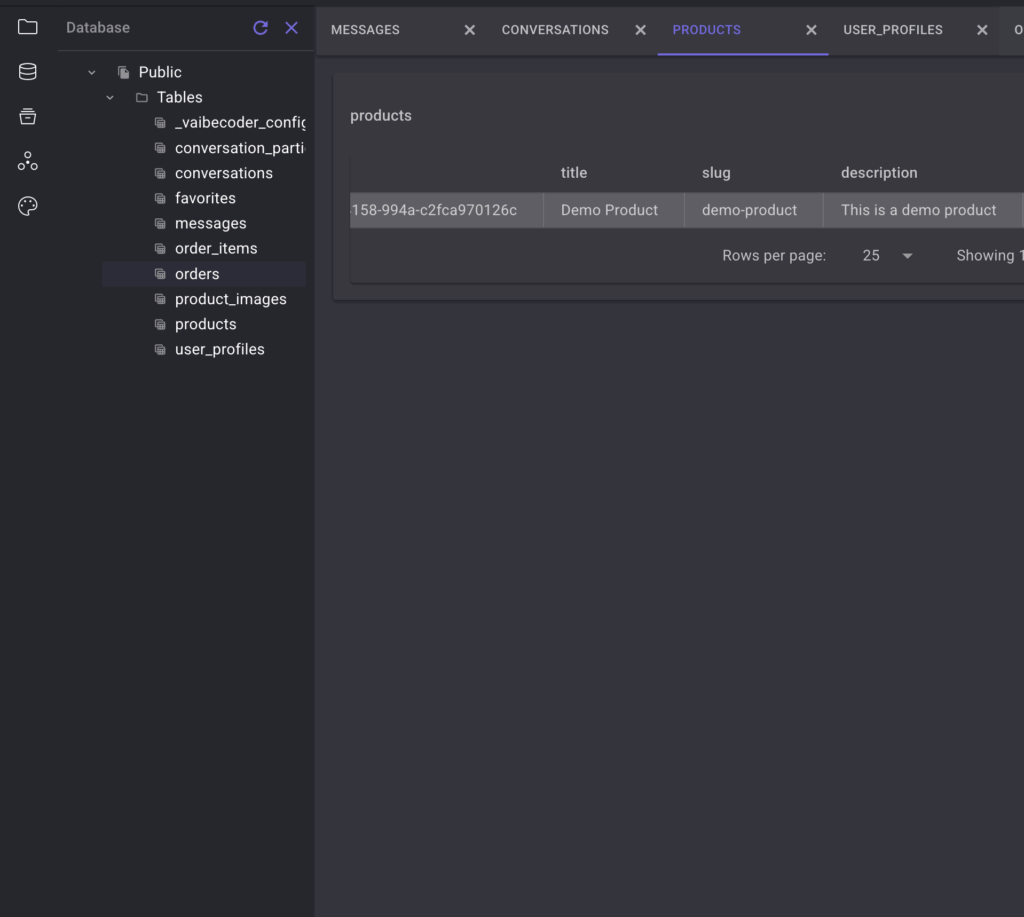The height and width of the screenshot is (917, 1024).
Task: Open the theme palette icon in sidebar
Action: coord(28,206)
